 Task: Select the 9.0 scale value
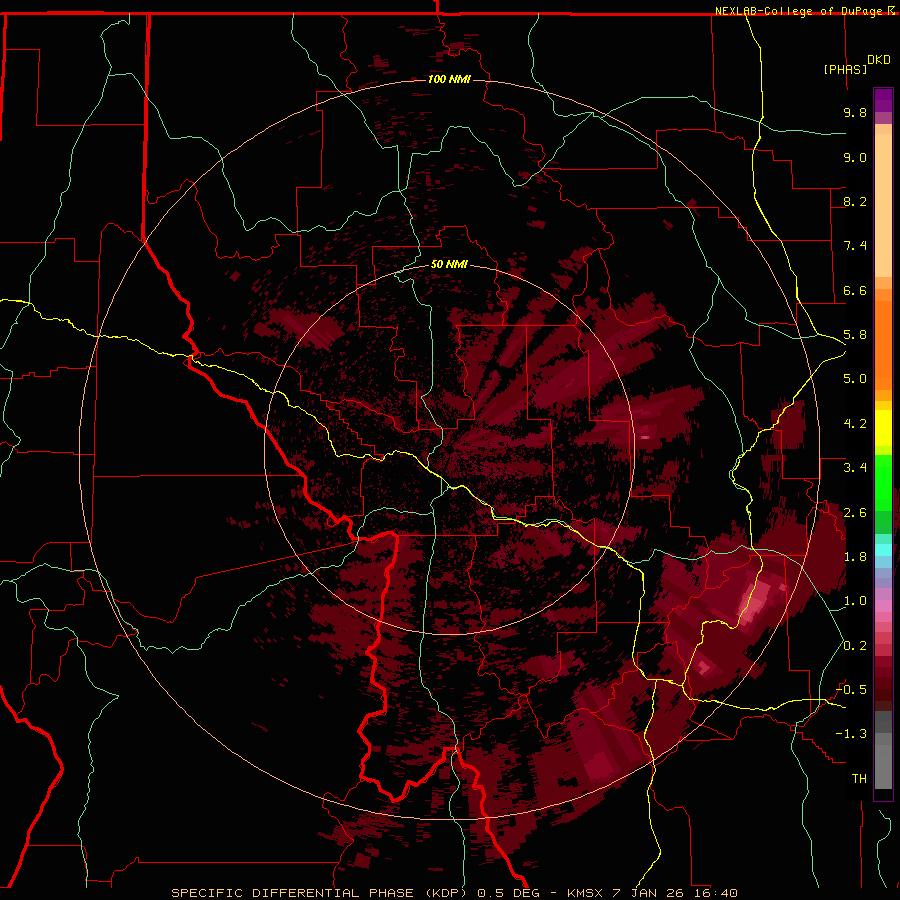pyautogui.click(x=855, y=157)
